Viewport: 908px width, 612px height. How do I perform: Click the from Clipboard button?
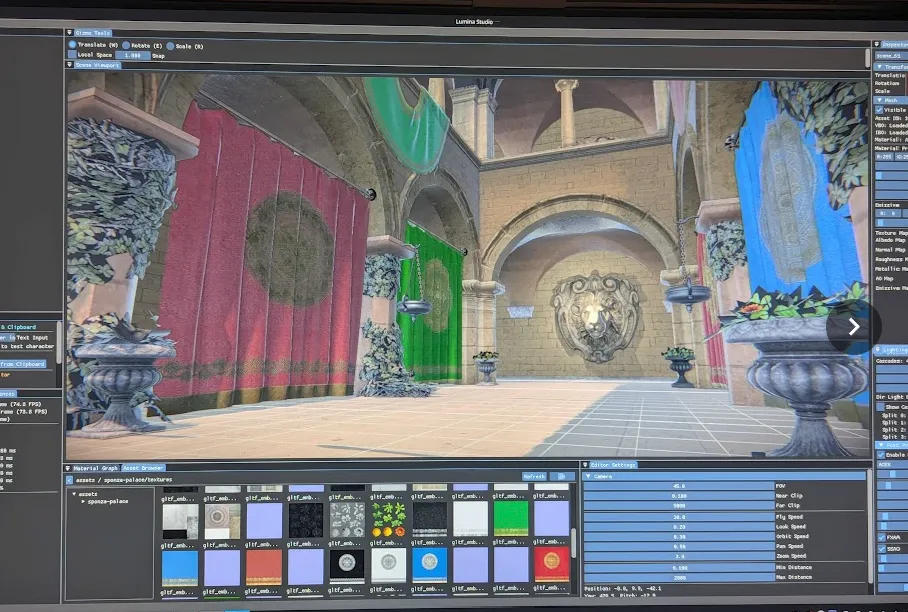pyautogui.click(x=23, y=364)
